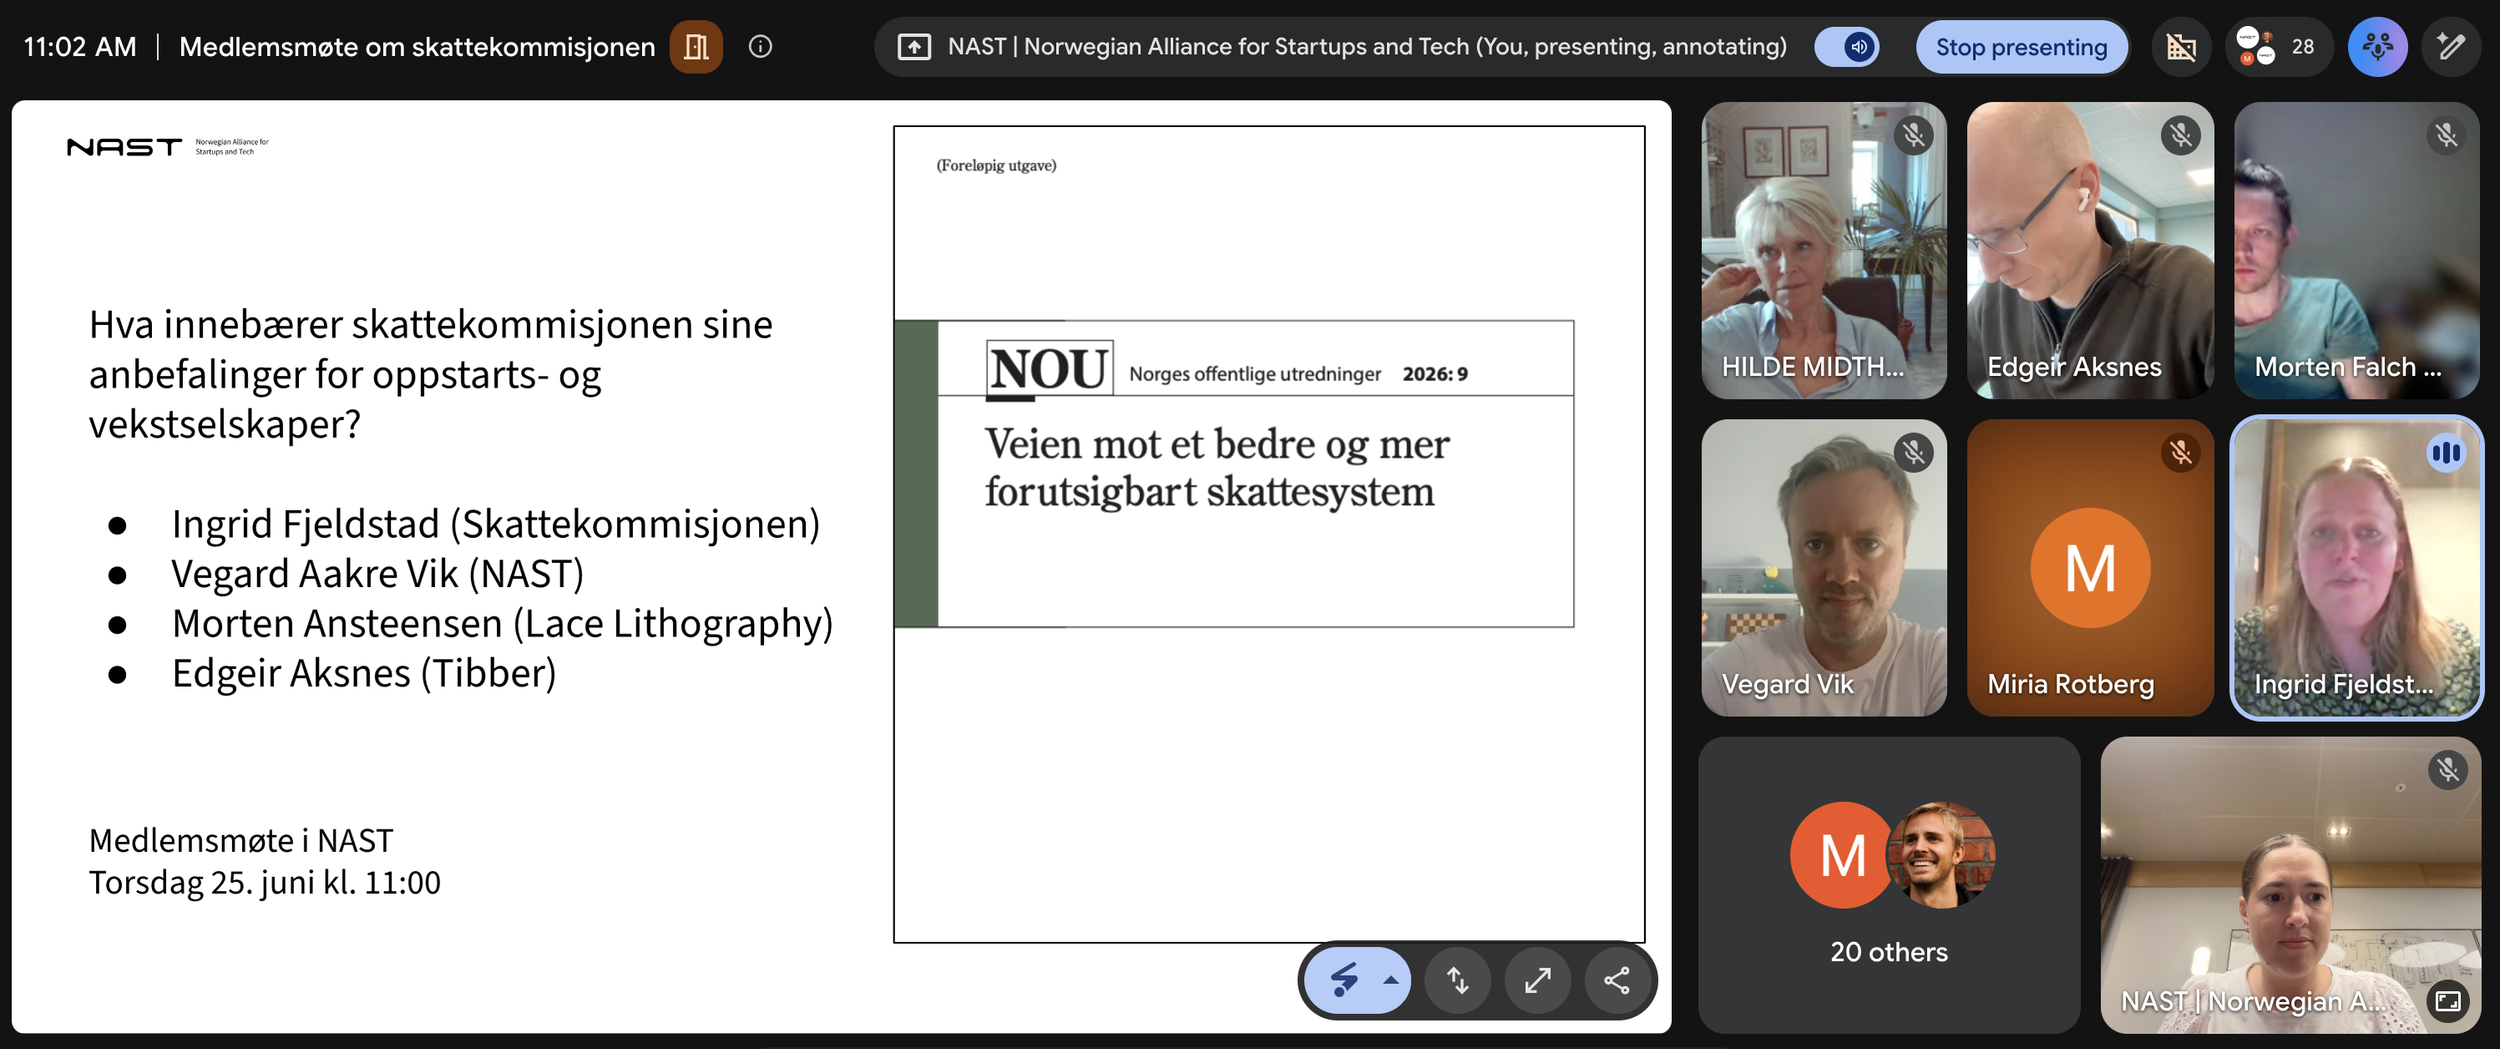Select Vegard Vik's video tile
The image size is (2500, 1049).
pyautogui.click(x=1824, y=567)
